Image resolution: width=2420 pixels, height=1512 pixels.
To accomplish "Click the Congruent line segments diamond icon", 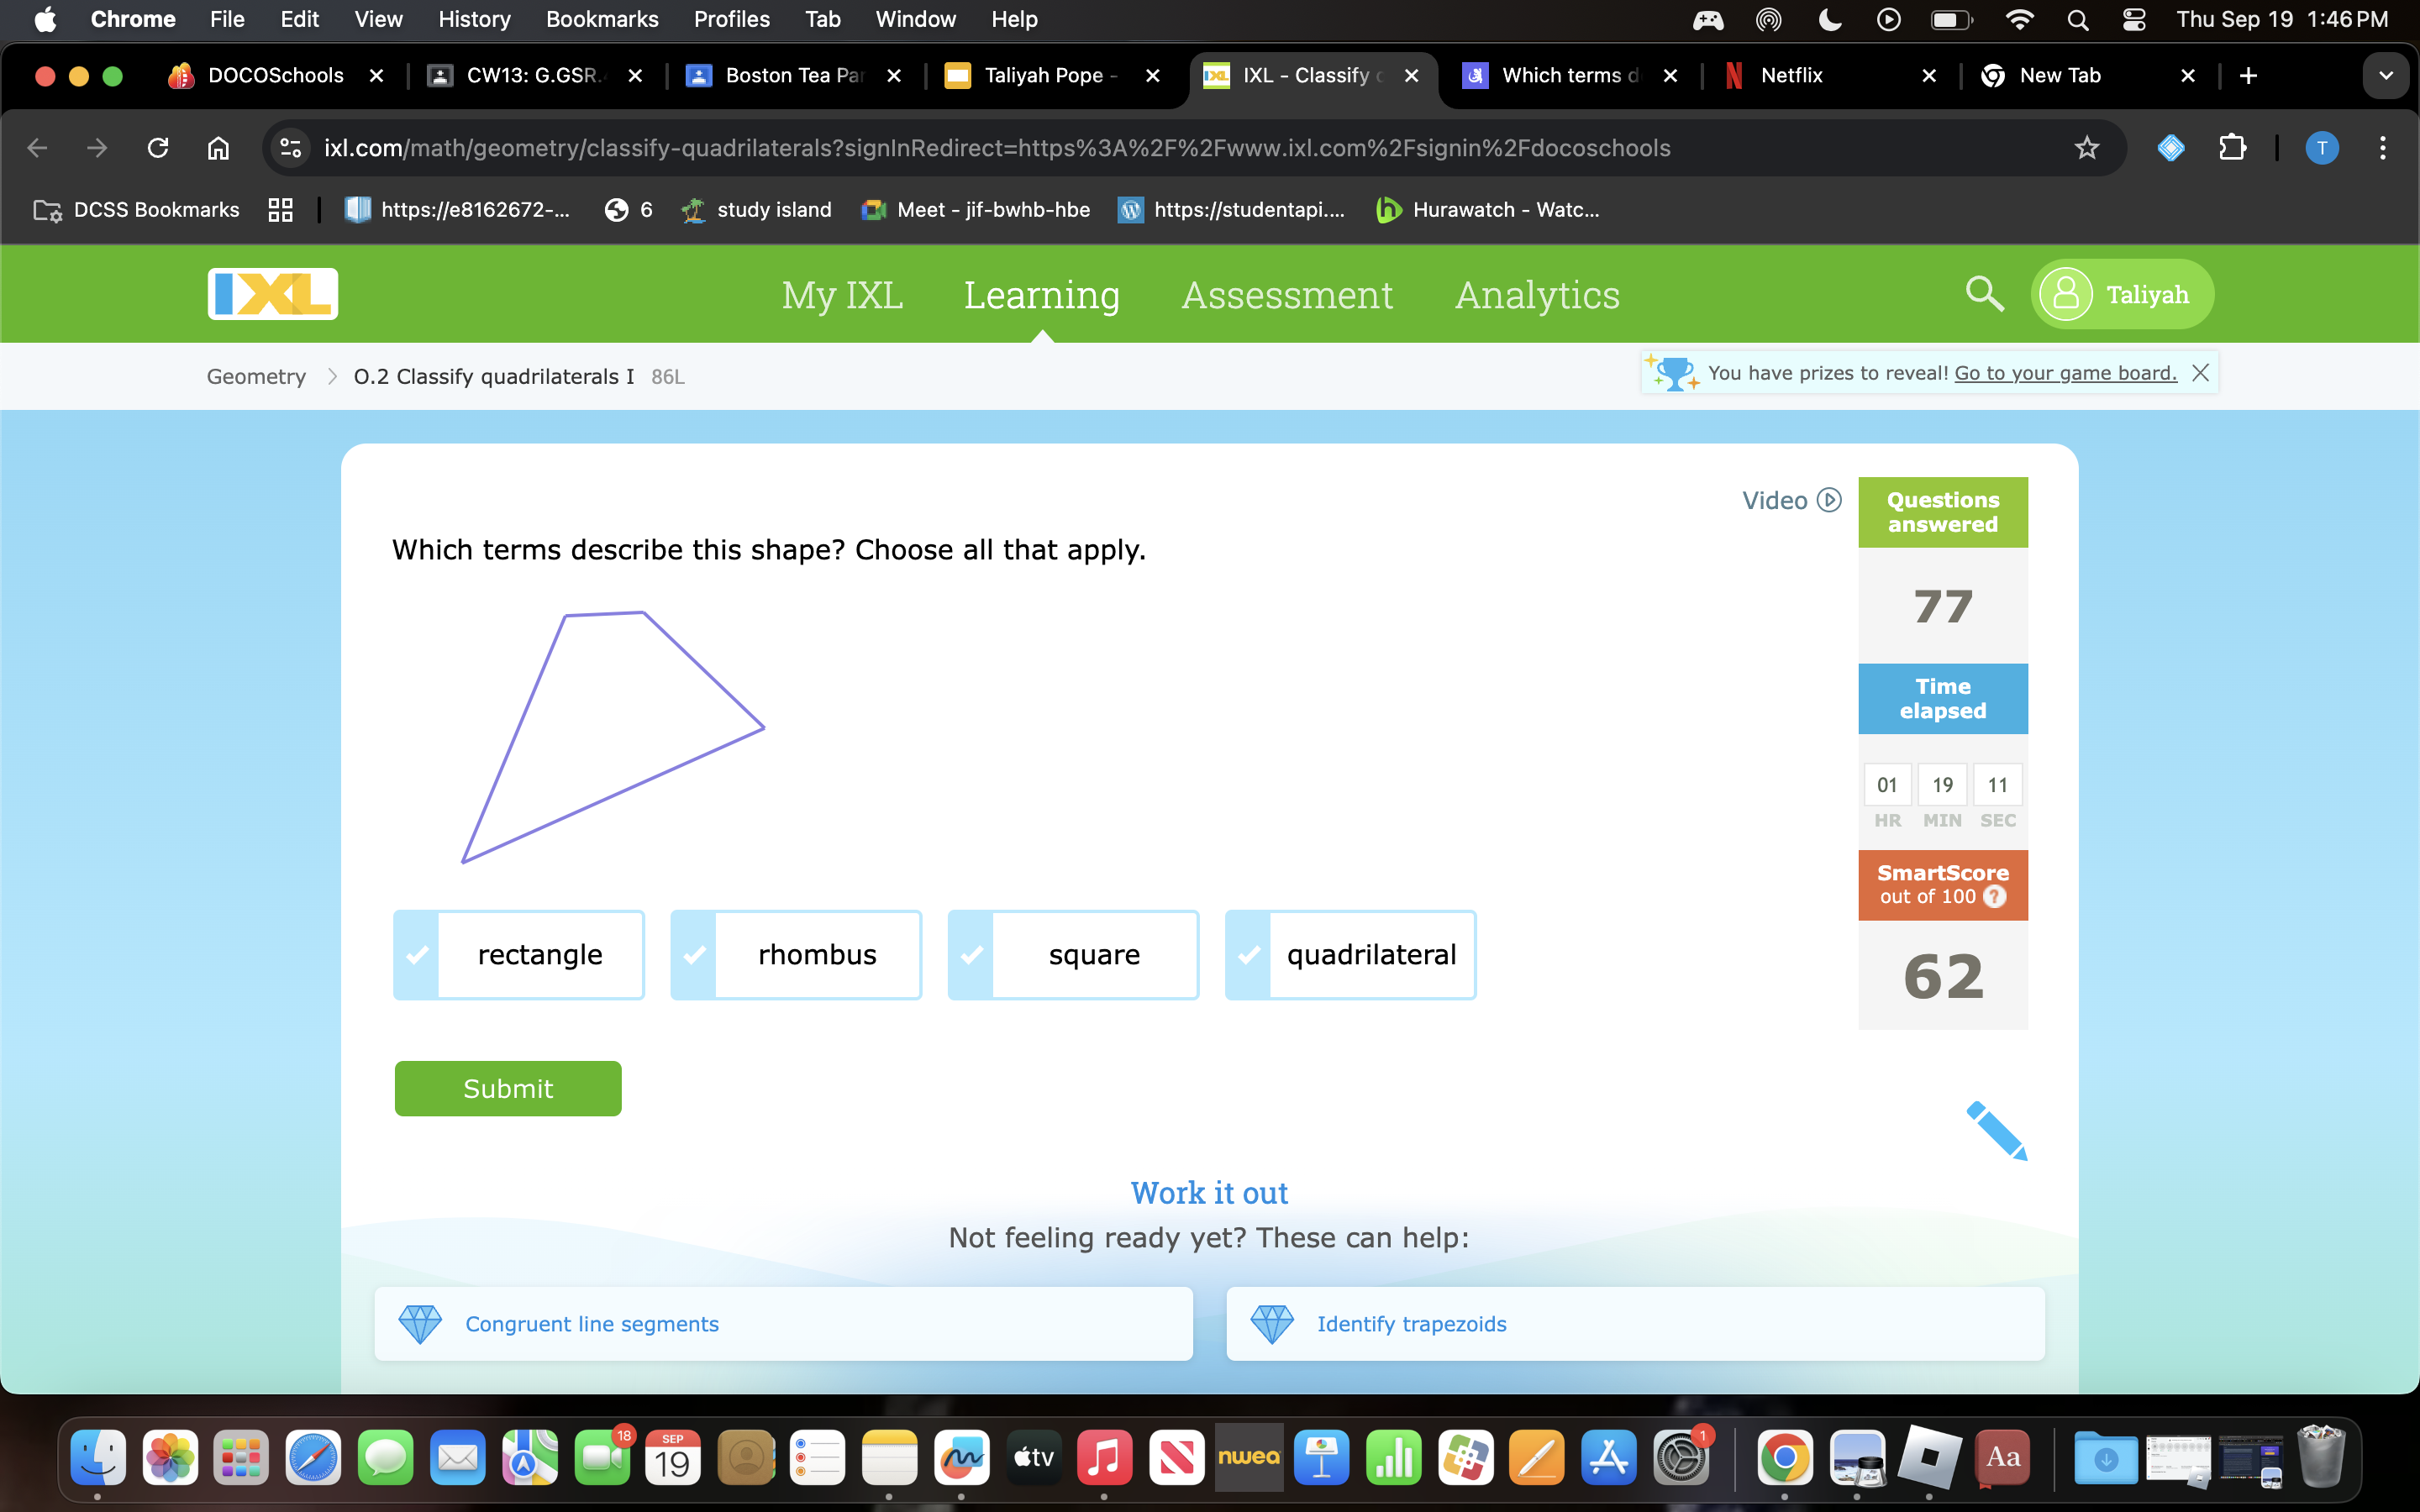I will (418, 1324).
